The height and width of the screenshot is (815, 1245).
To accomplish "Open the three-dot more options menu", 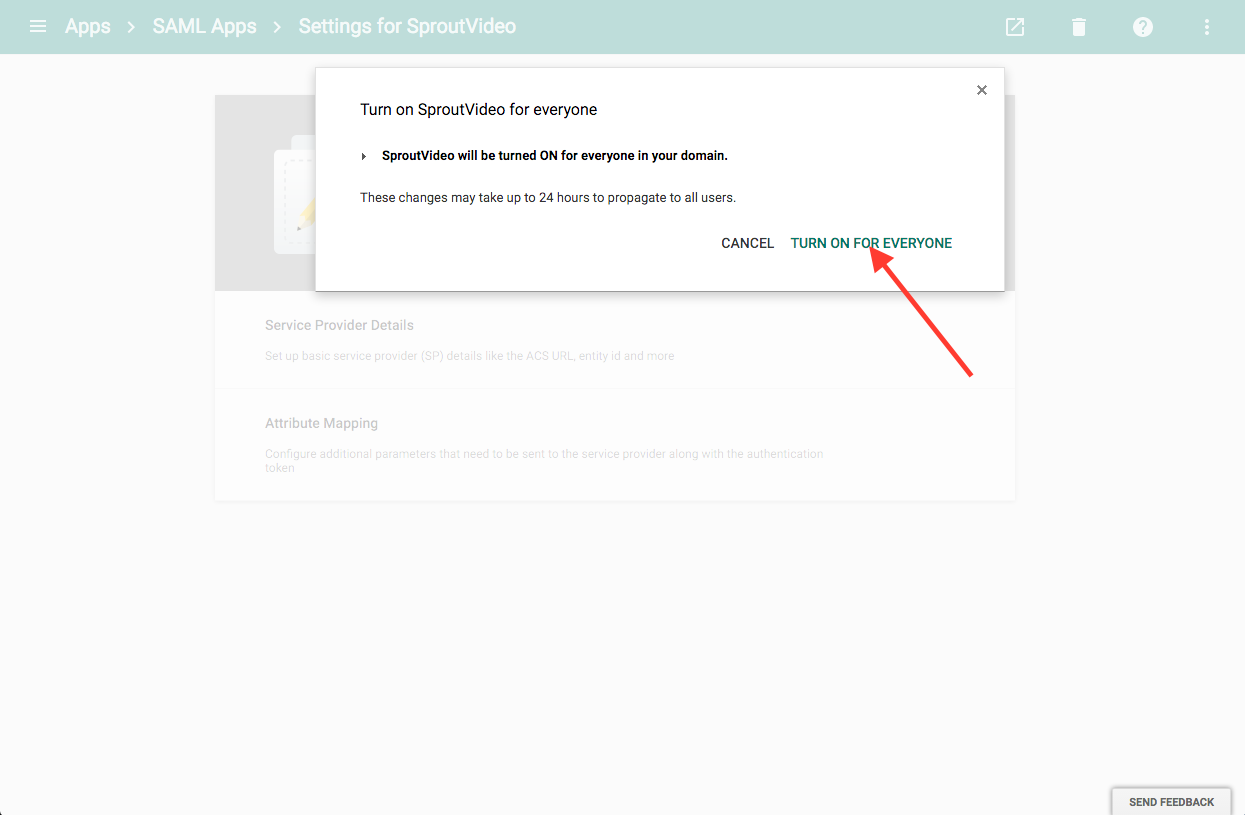I will tap(1207, 27).
